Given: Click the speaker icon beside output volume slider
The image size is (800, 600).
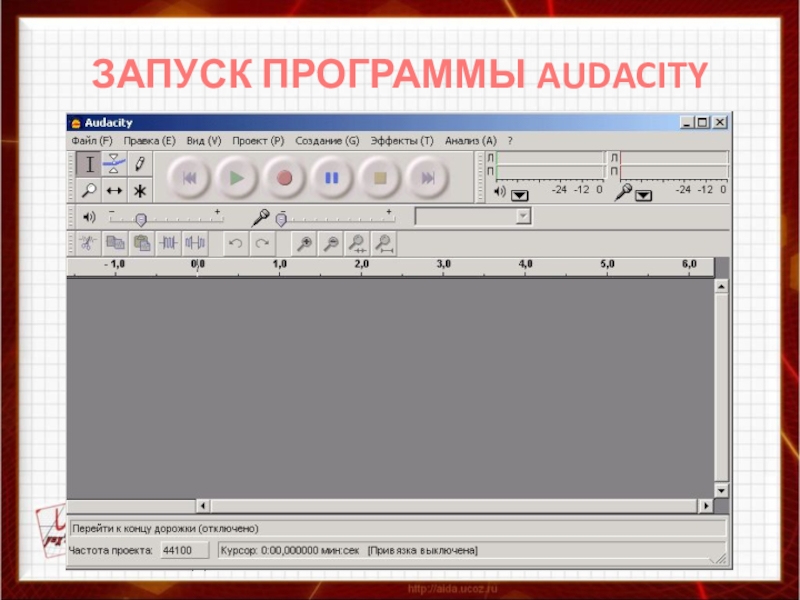Looking at the screenshot, I should [x=89, y=217].
